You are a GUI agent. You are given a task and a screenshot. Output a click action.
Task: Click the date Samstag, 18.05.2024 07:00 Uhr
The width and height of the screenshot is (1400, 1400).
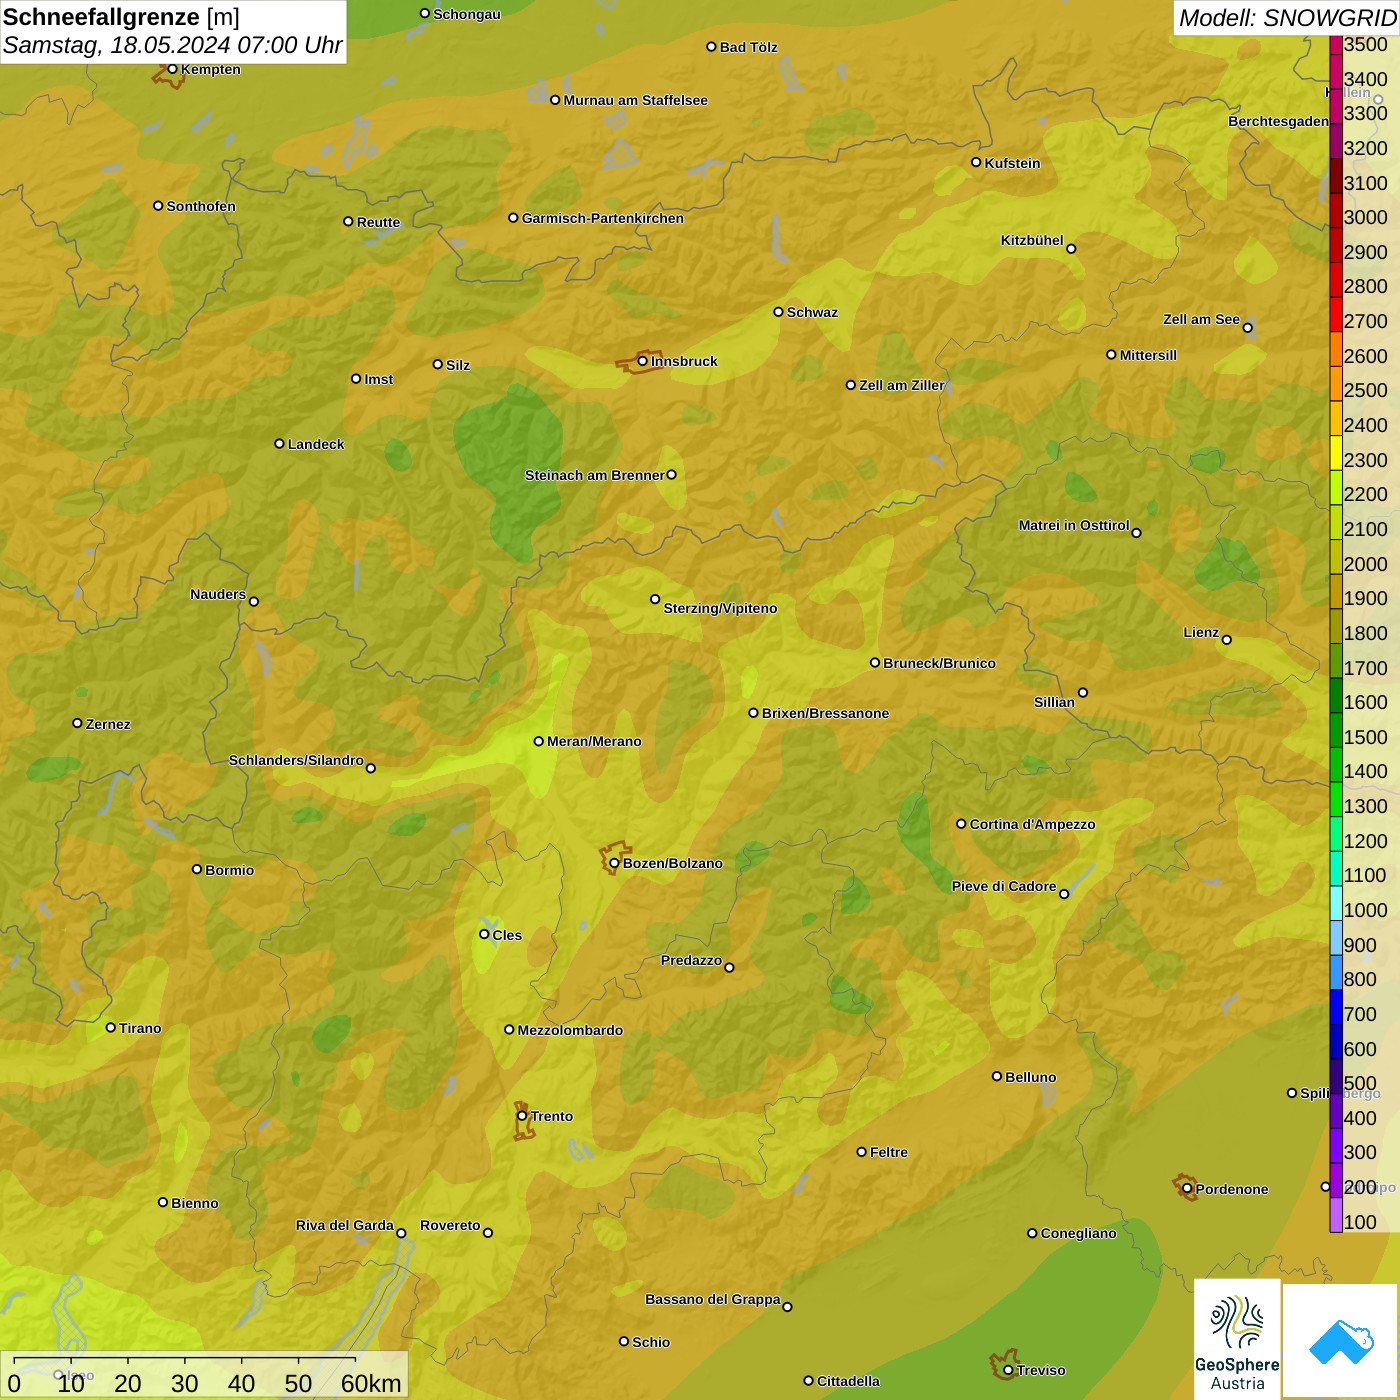(172, 45)
